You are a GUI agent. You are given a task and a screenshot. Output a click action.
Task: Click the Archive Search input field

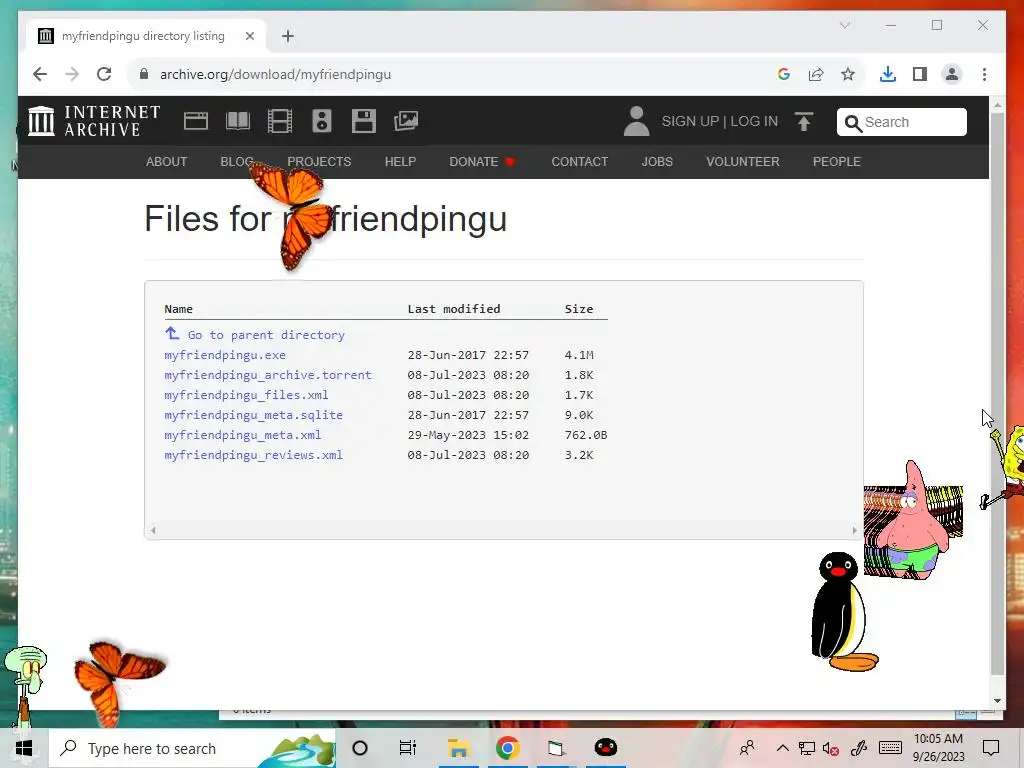click(x=901, y=122)
